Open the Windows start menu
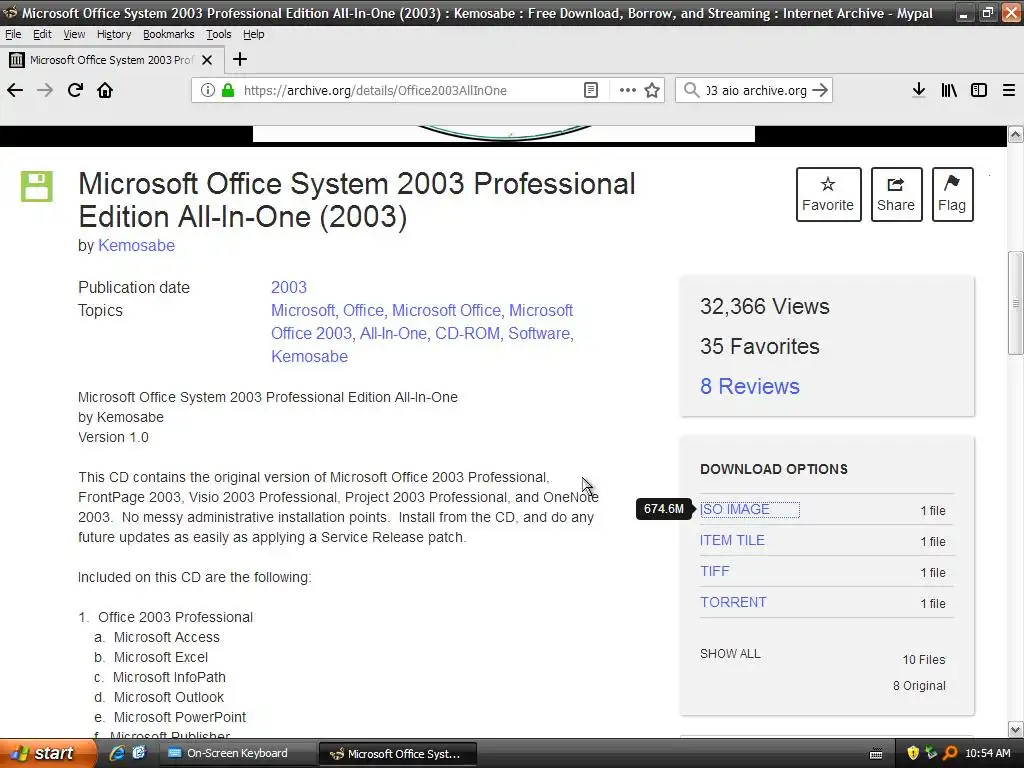This screenshot has width=1024, height=768. click(47, 753)
